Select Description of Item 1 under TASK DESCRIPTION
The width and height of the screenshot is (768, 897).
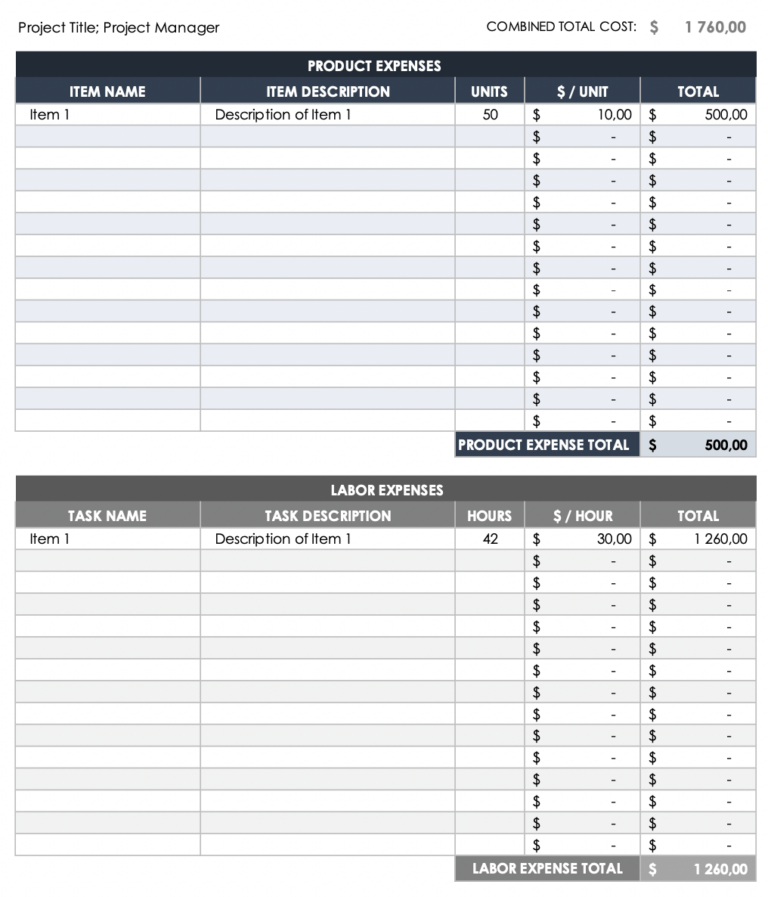(283, 539)
